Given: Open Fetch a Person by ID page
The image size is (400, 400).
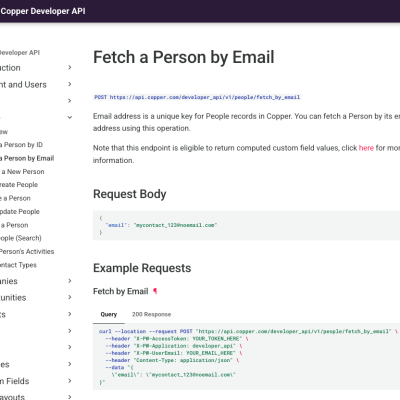Looking at the screenshot, I should pyautogui.click(x=21, y=145).
